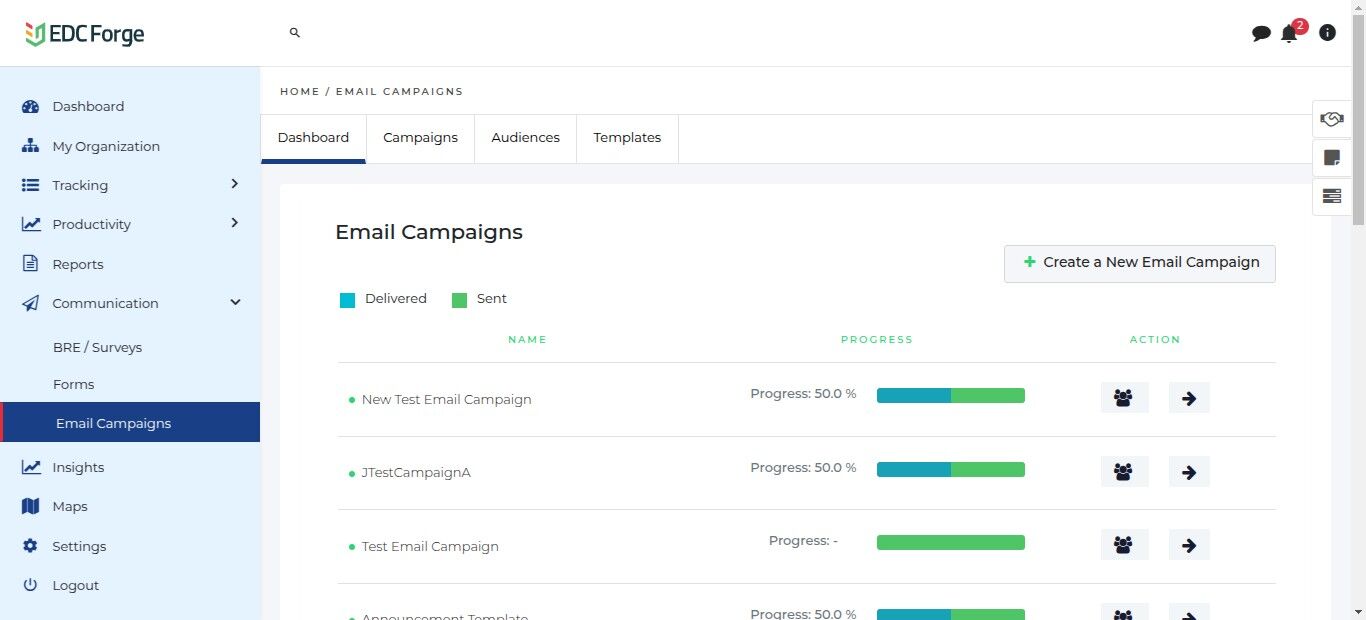Open the handshake side panel icon
Screen dimensions: 1366x620
[x=1331, y=119]
